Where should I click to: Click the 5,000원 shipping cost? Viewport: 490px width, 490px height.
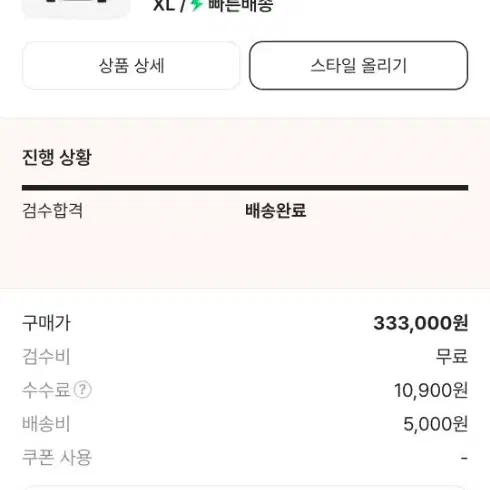click(x=436, y=424)
